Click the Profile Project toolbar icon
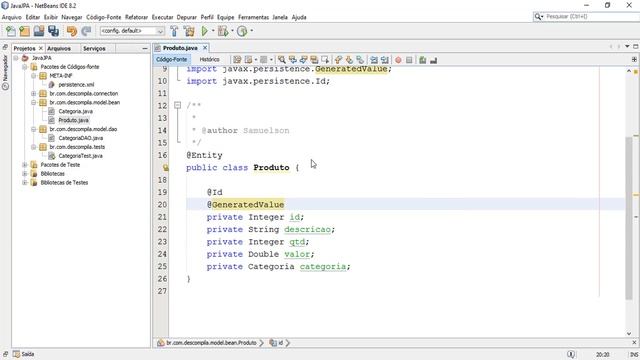Viewport: 640px width, 360px height. tap(242, 31)
